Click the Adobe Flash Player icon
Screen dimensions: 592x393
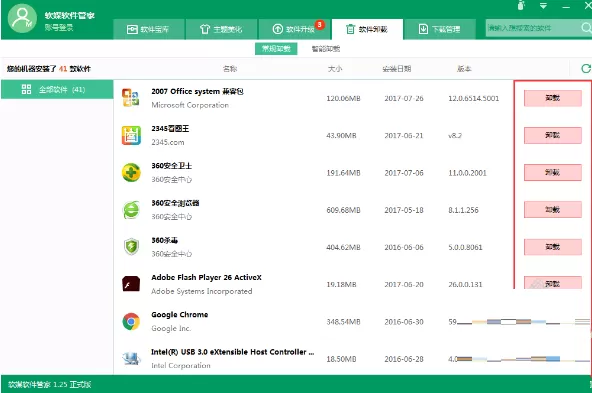point(131,284)
